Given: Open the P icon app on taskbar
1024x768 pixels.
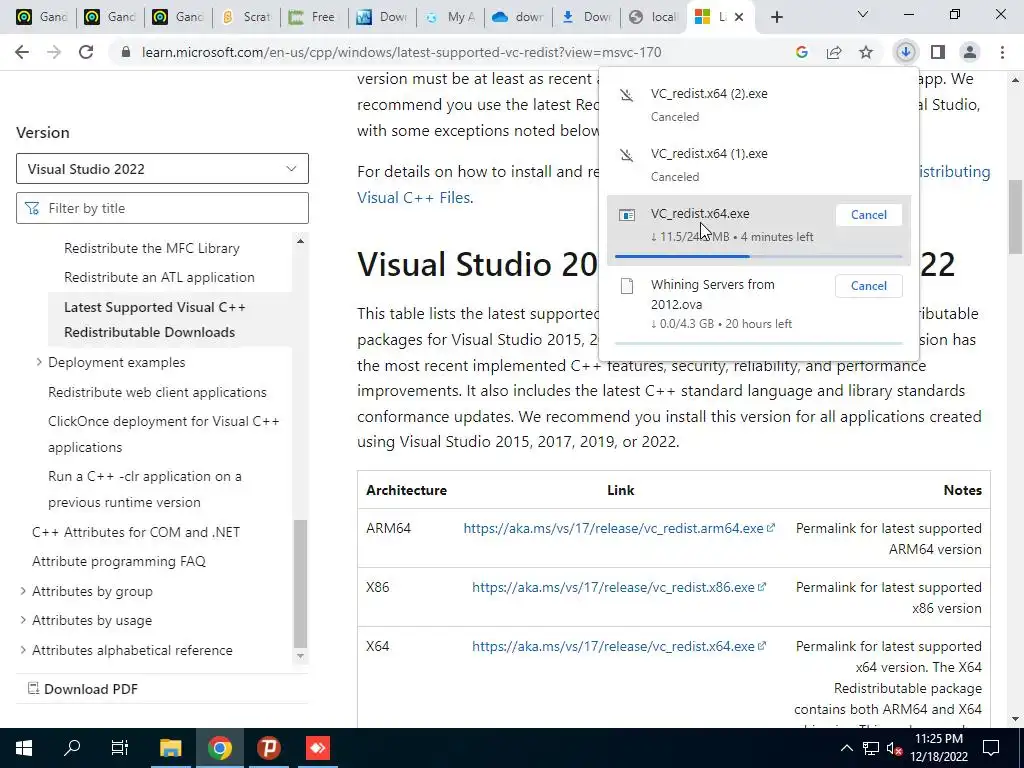Looking at the screenshot, I should point(268,748).
